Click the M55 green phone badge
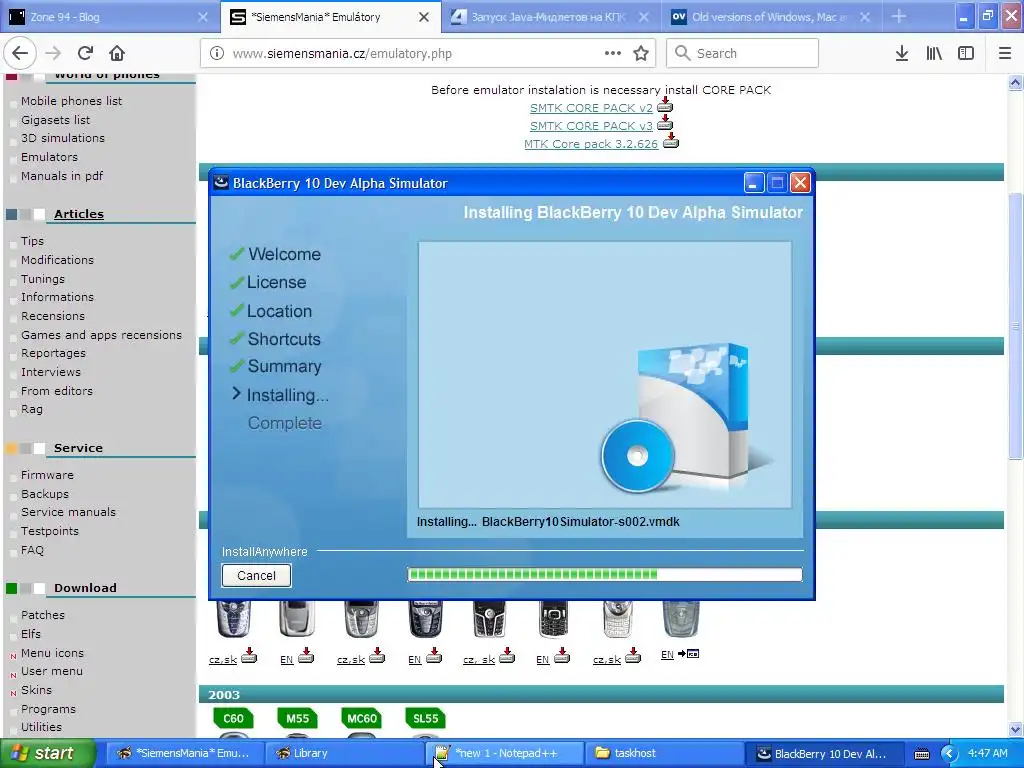This screenshot has width=1024, height=768. 297,718
